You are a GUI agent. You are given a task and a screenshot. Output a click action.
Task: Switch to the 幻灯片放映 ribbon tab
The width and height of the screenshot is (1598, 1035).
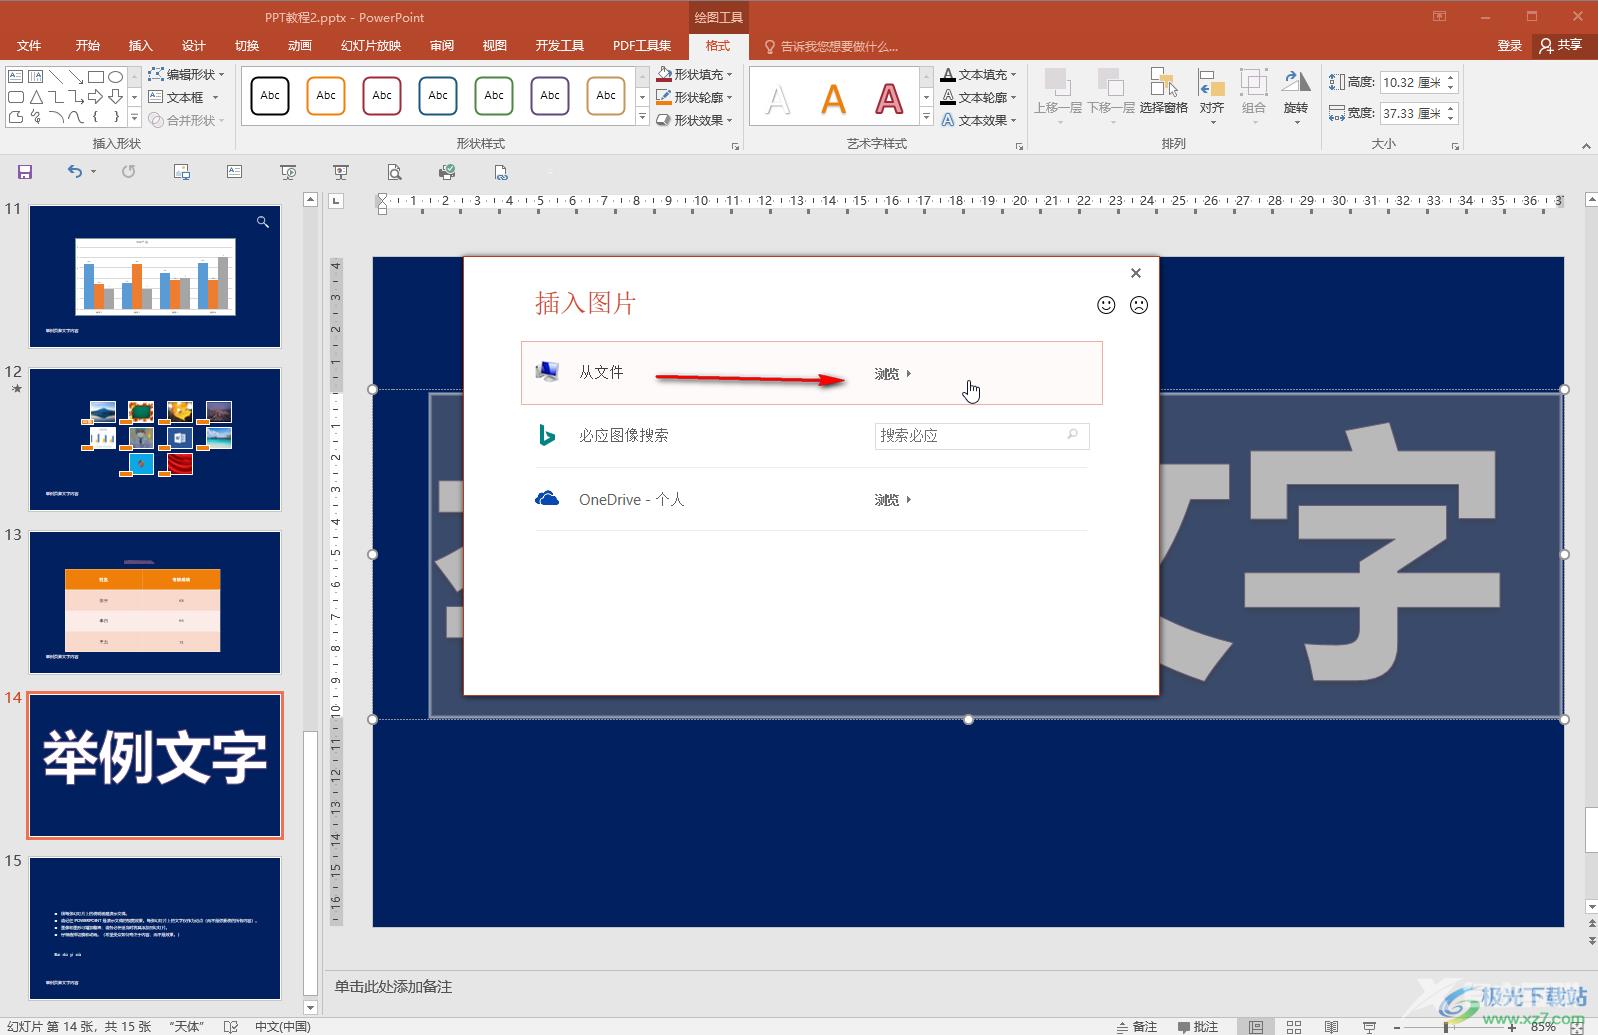(x=371, y=46)
